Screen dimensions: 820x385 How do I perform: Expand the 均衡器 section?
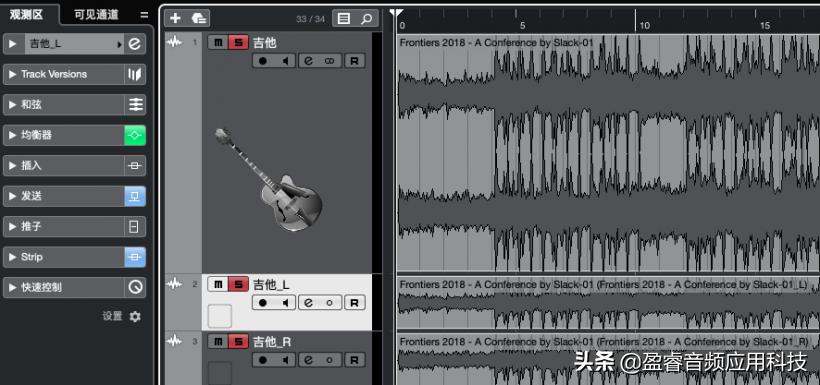coord(13,135)
